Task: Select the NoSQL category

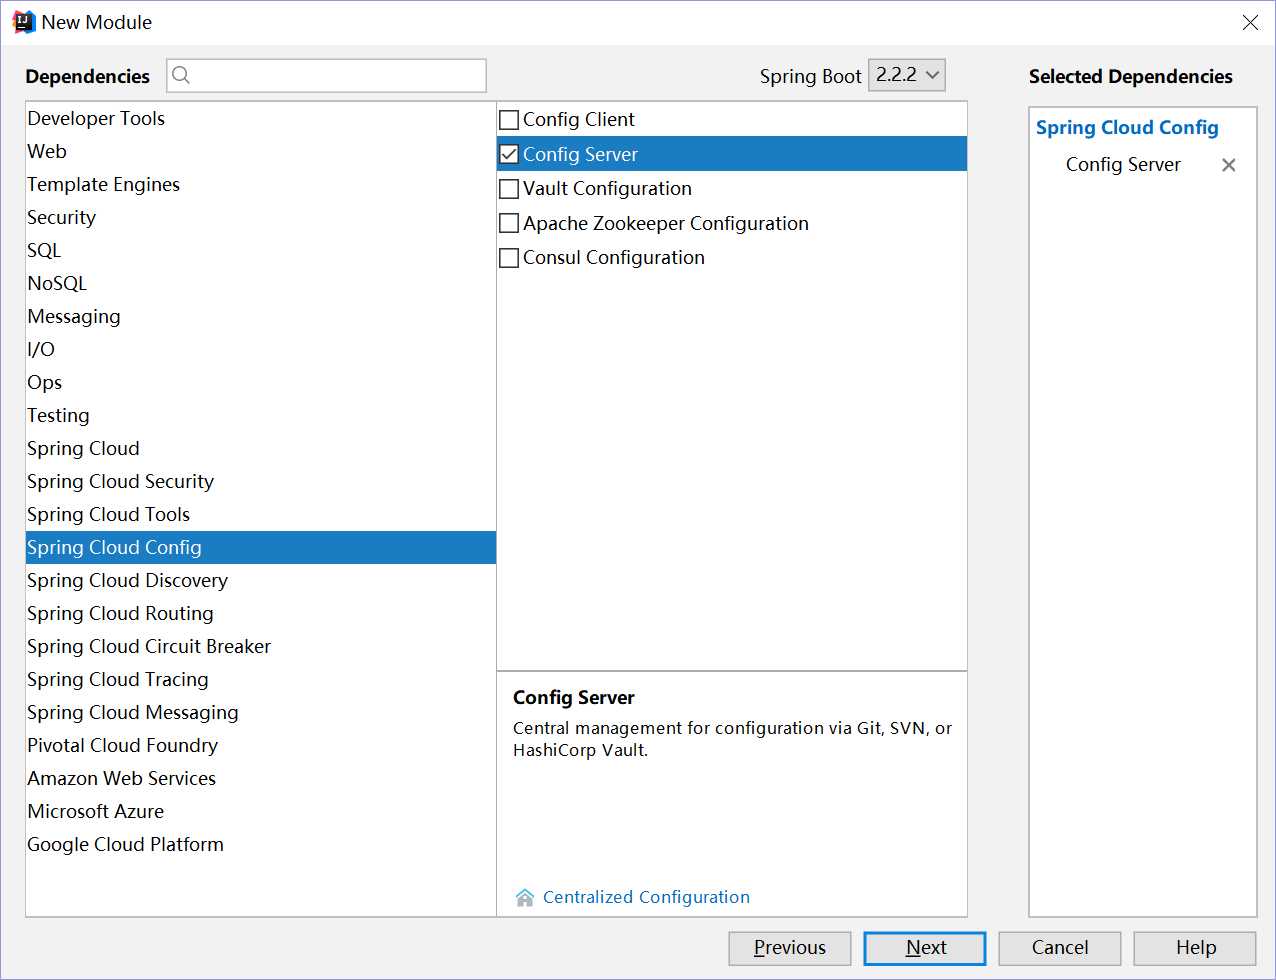Action: point(261,283)
